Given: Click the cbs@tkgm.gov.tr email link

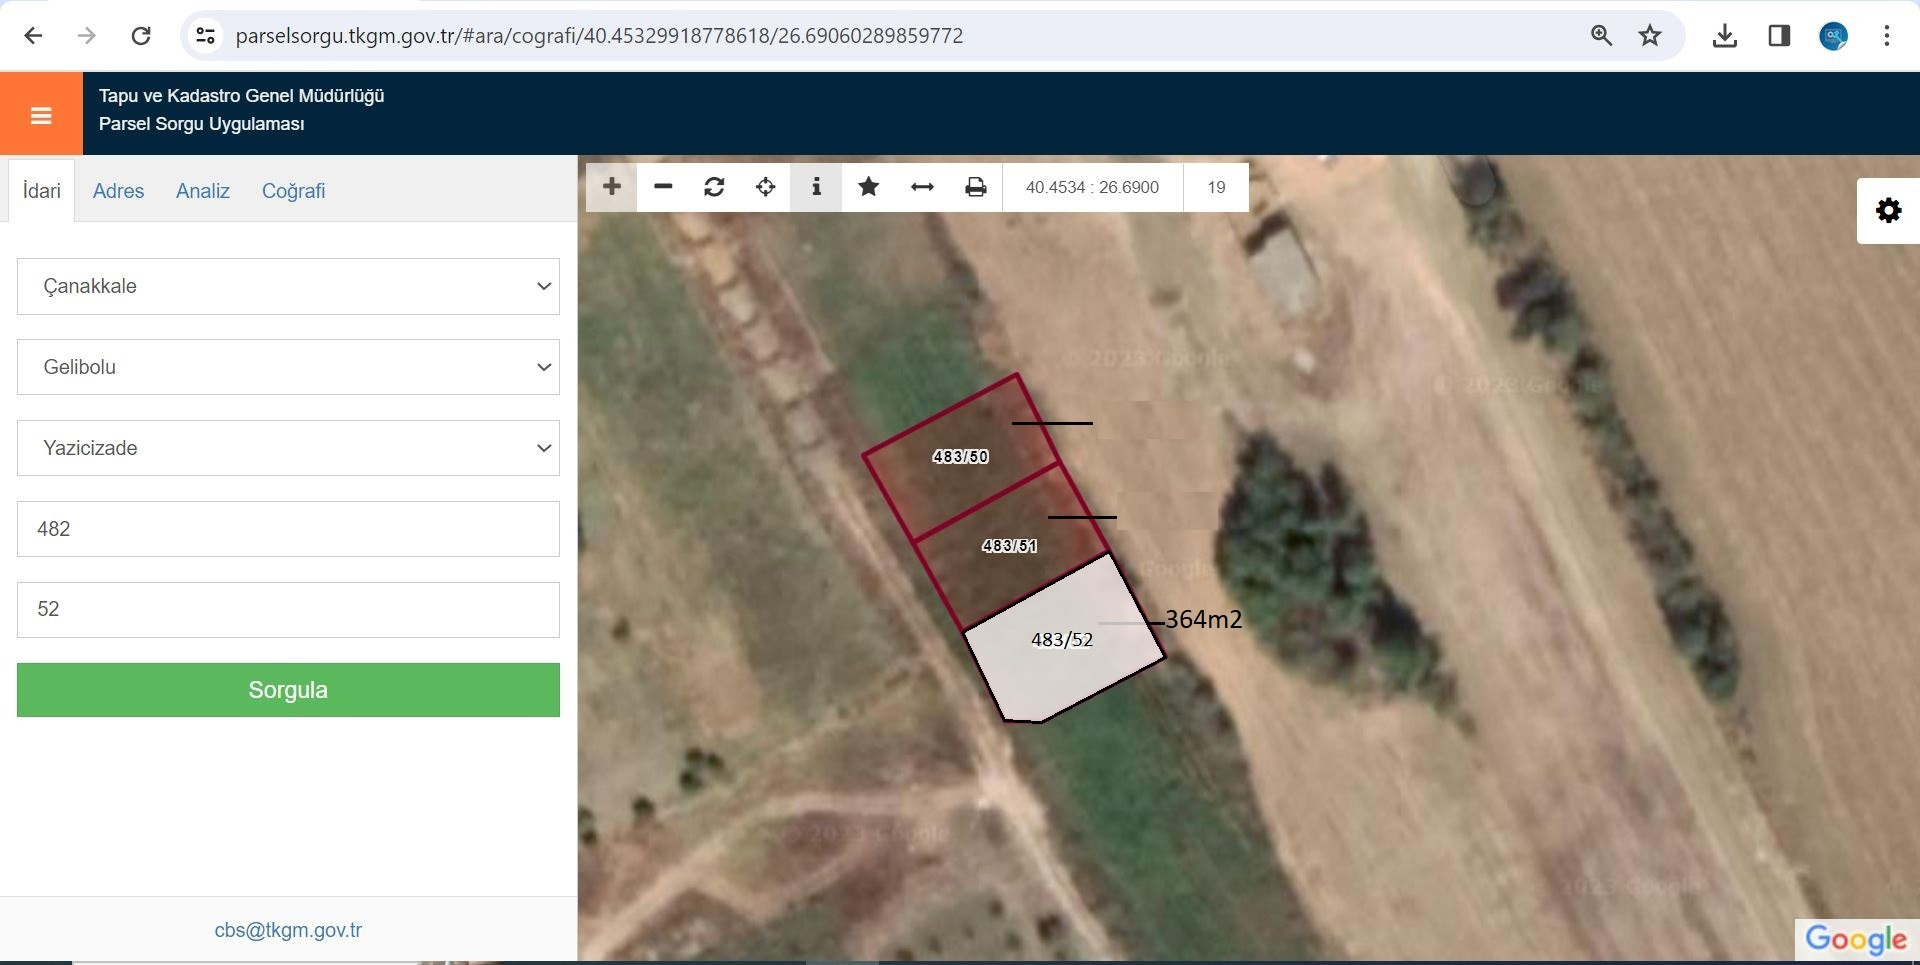Looking at the screenshot, I should [288, 930].
